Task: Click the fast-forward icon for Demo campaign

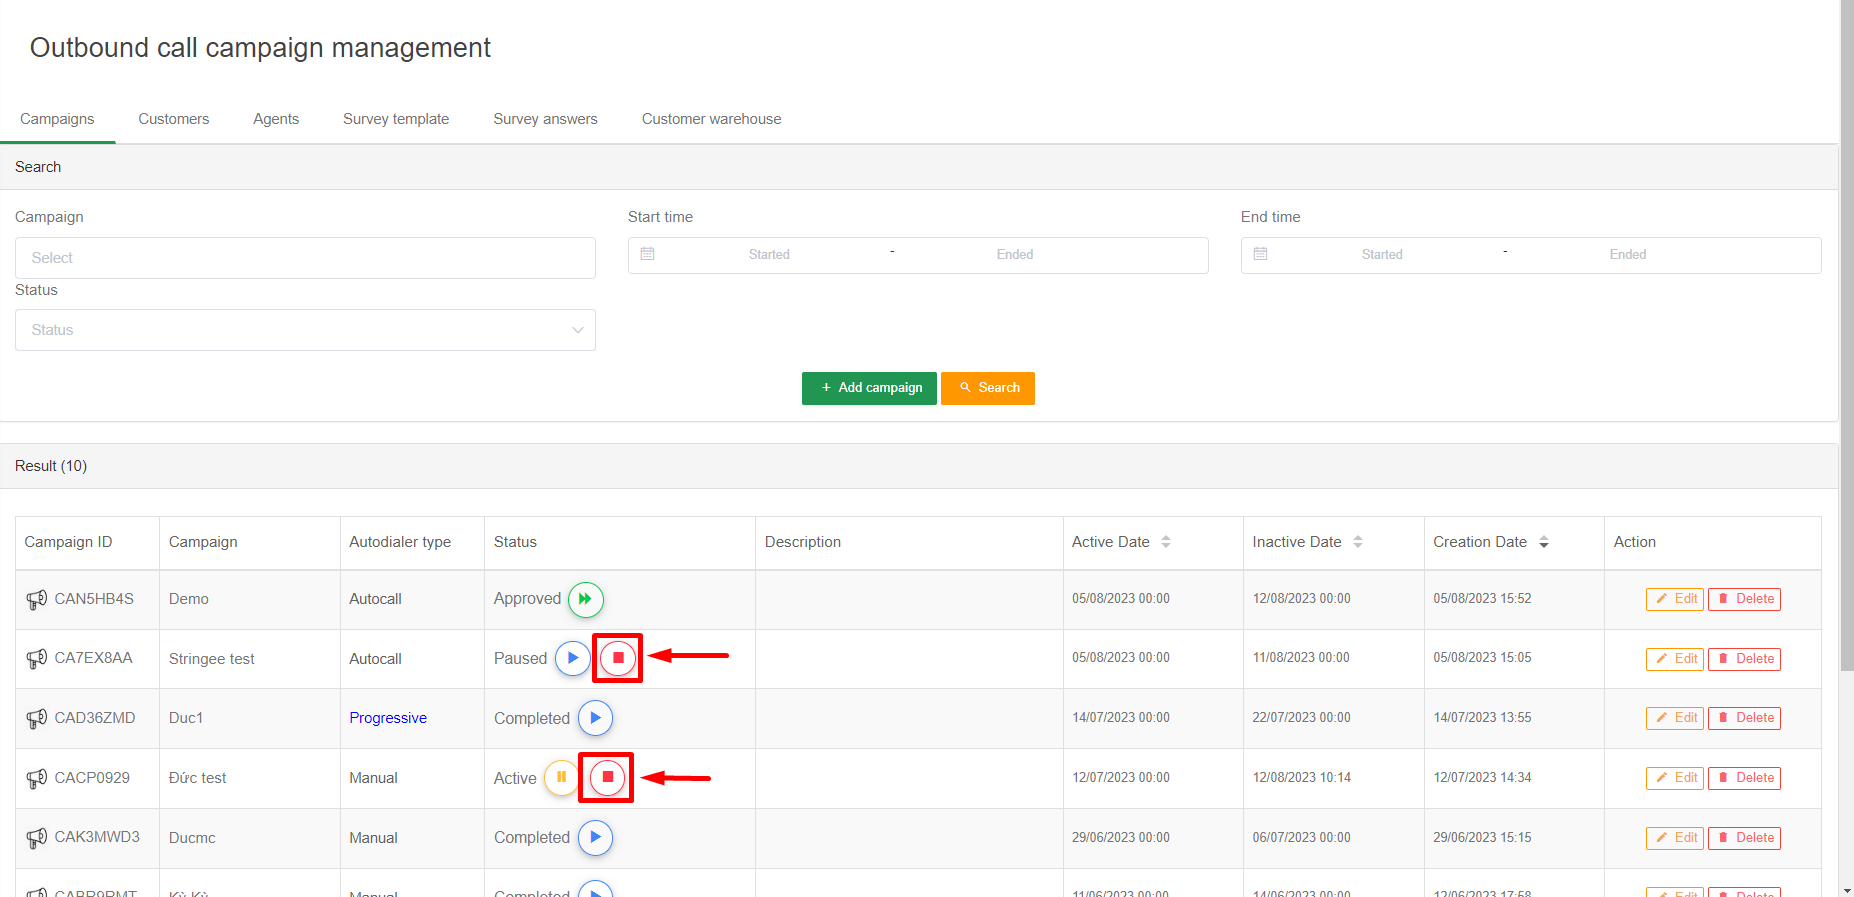Action: pos(585,599)
